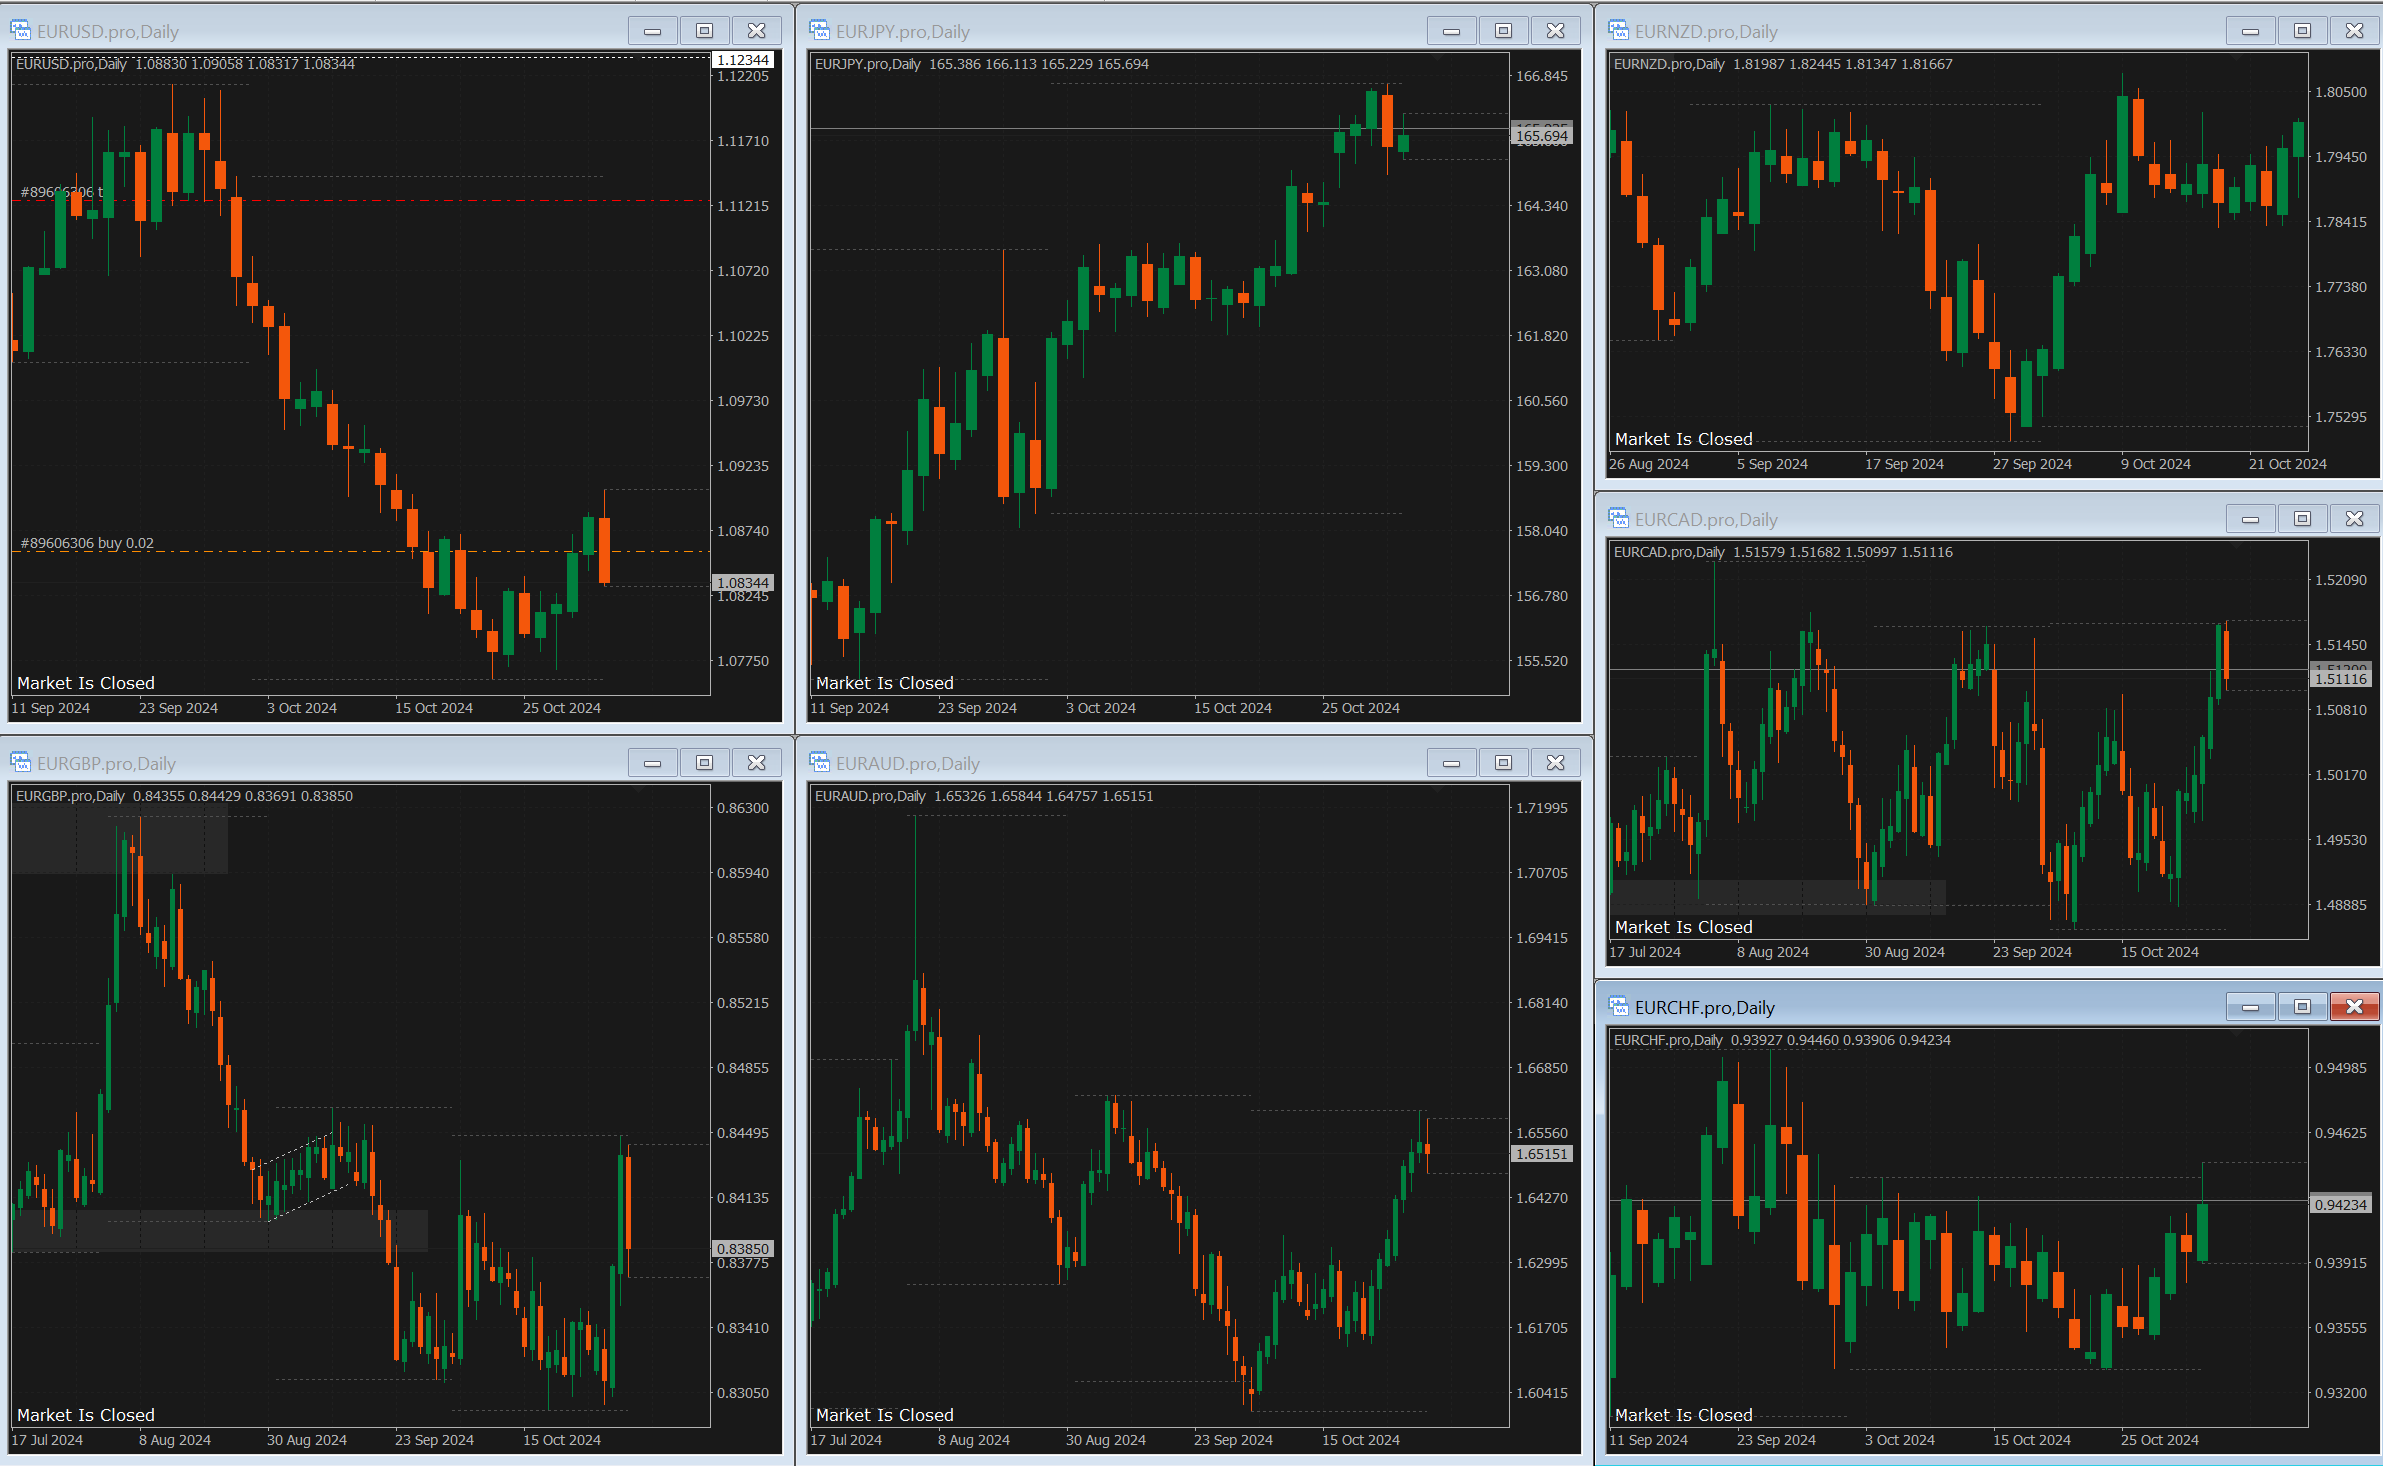
Task: Close the EURCHF.pro chart with red X
Action: coord(2354,1007)
